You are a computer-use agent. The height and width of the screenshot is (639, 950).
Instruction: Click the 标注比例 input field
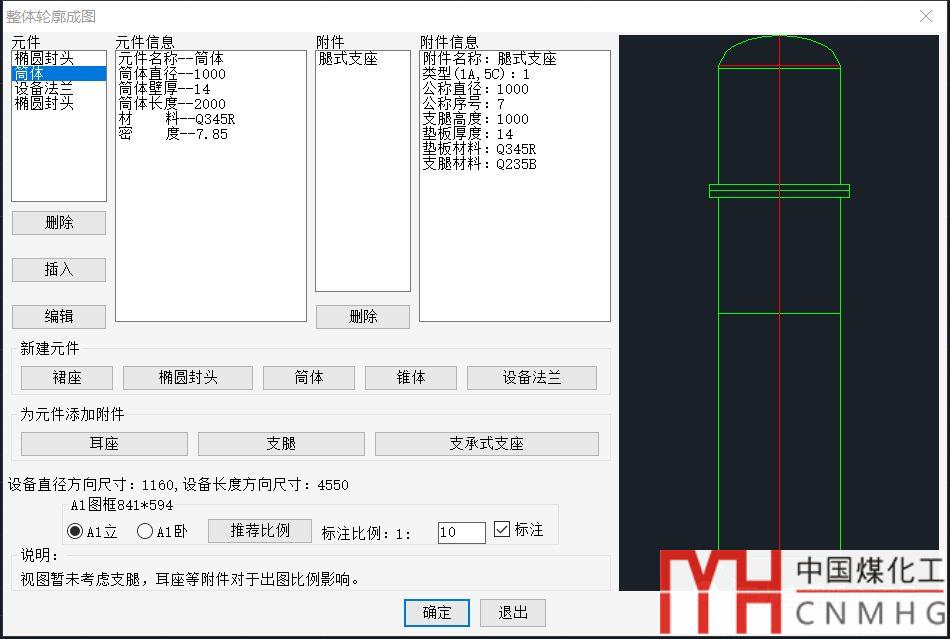[x=462, y=532]
